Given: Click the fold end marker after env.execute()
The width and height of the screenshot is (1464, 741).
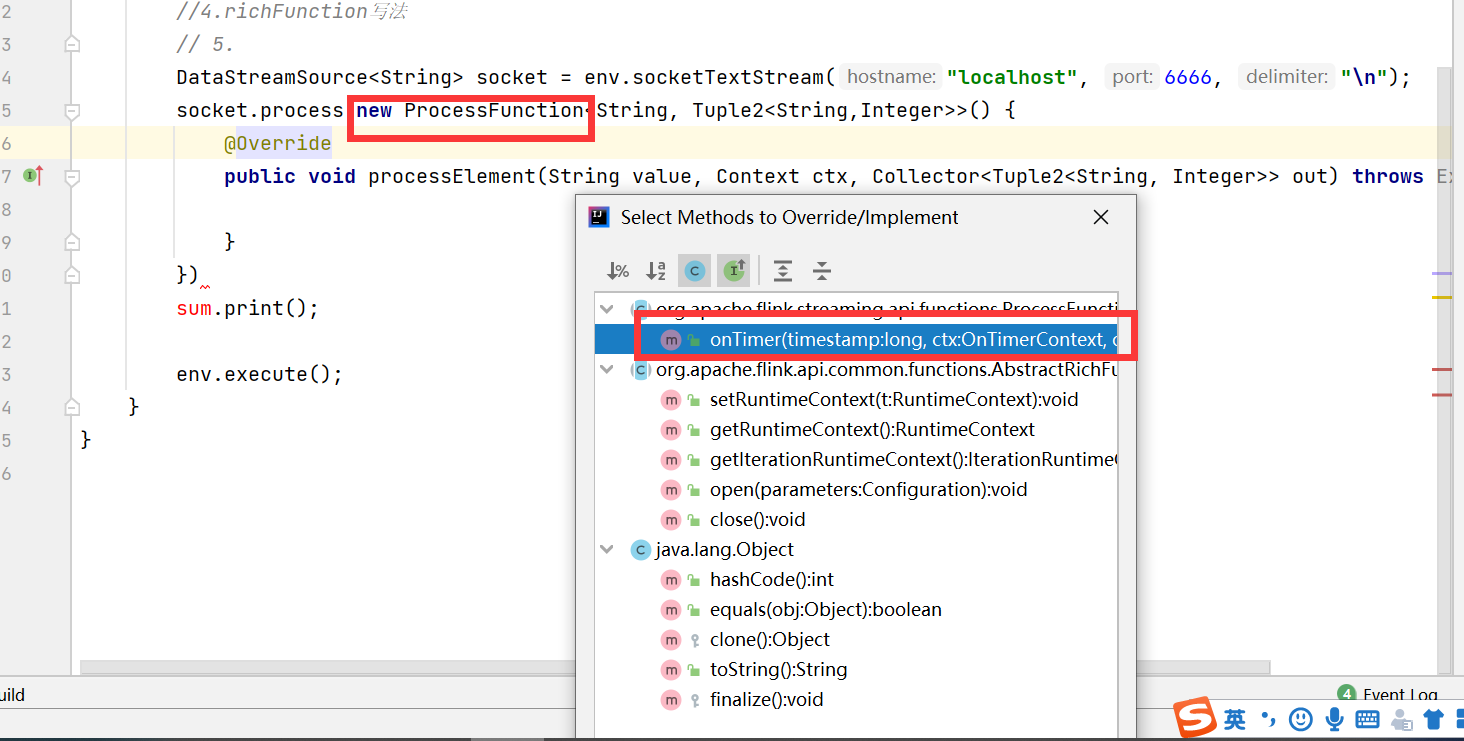Looking at the screenshot, I should 72,407.
